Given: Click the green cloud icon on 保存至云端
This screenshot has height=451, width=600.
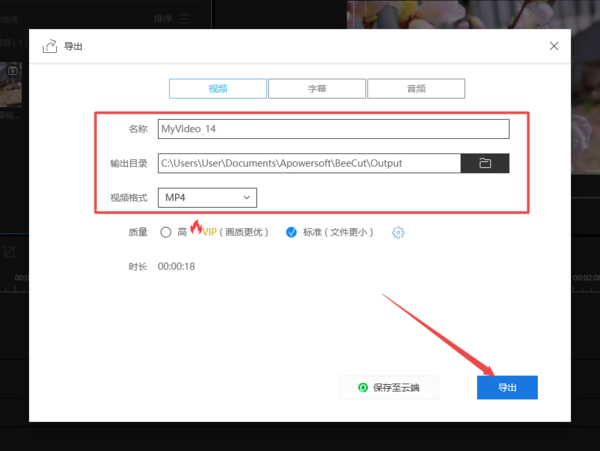Looking at the screenshot, I should pyautogui.click(x=362, y=388).
